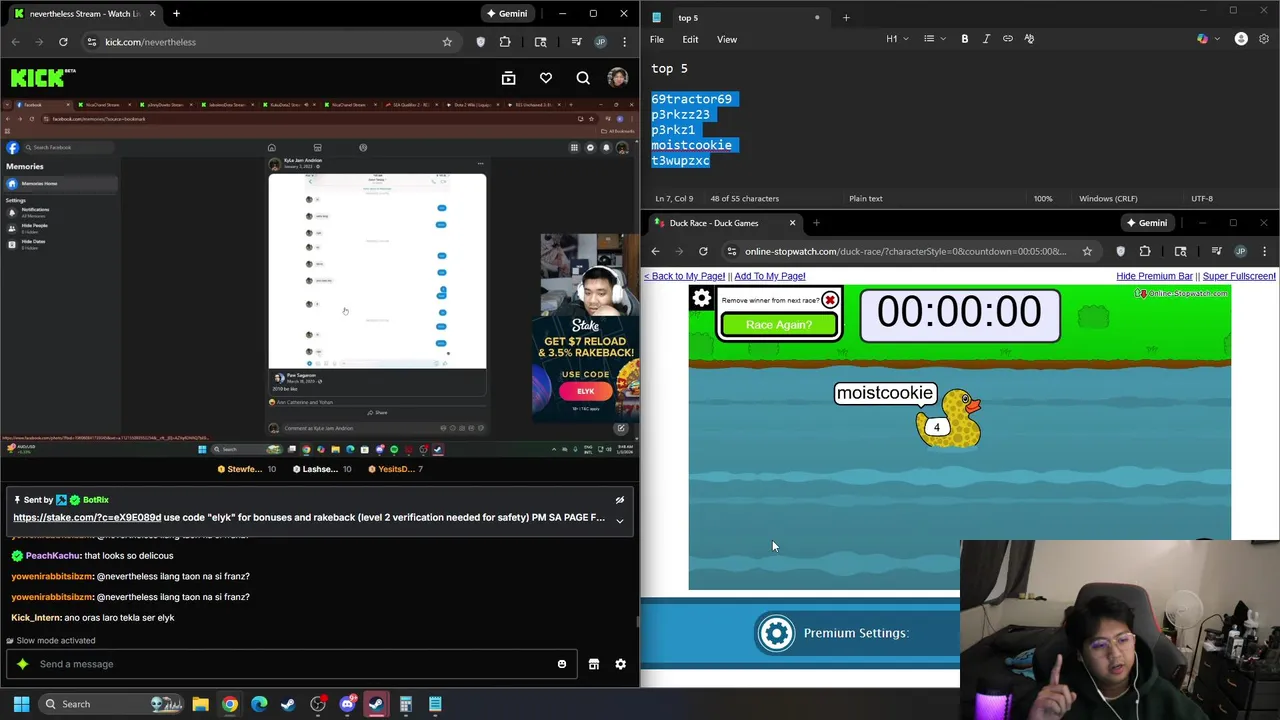Open the stake.com pinned link
This screenshot has width=1280, height=720.
point(87,518)
